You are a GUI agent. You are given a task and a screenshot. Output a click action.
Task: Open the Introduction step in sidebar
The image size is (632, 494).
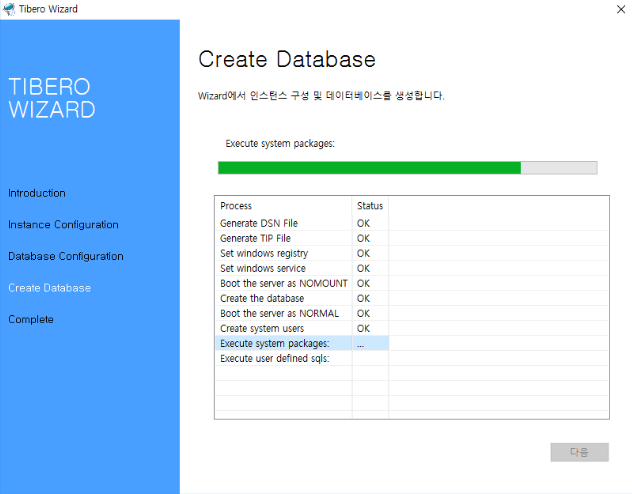tap(37, 193)
